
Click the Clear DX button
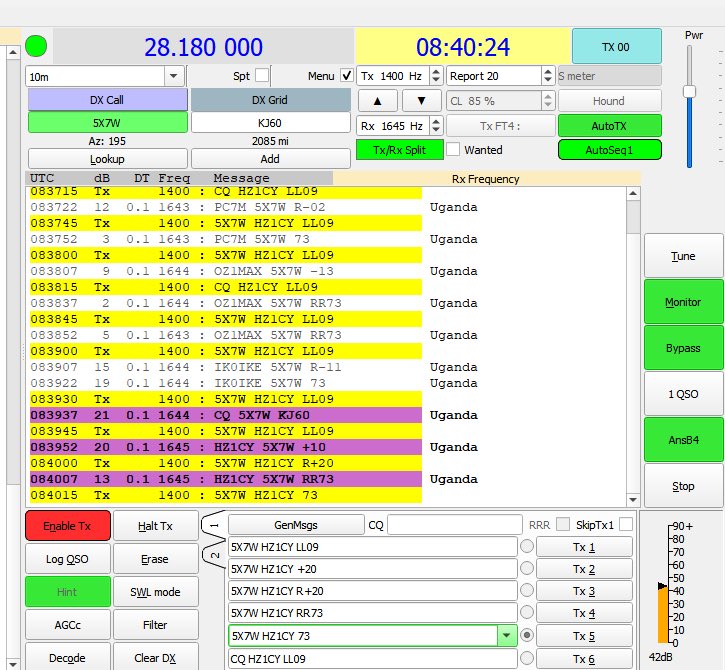[x=156, y=657]
